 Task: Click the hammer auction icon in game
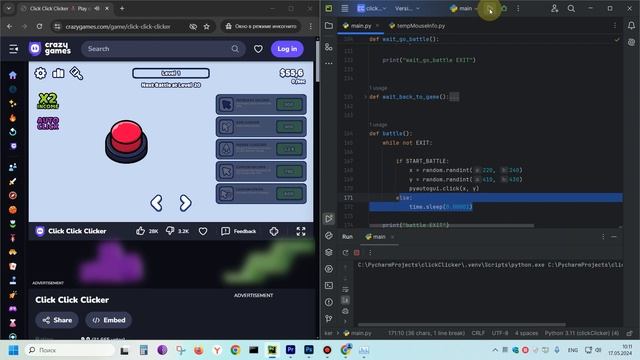pyautogui.click(x=76, y=73)
